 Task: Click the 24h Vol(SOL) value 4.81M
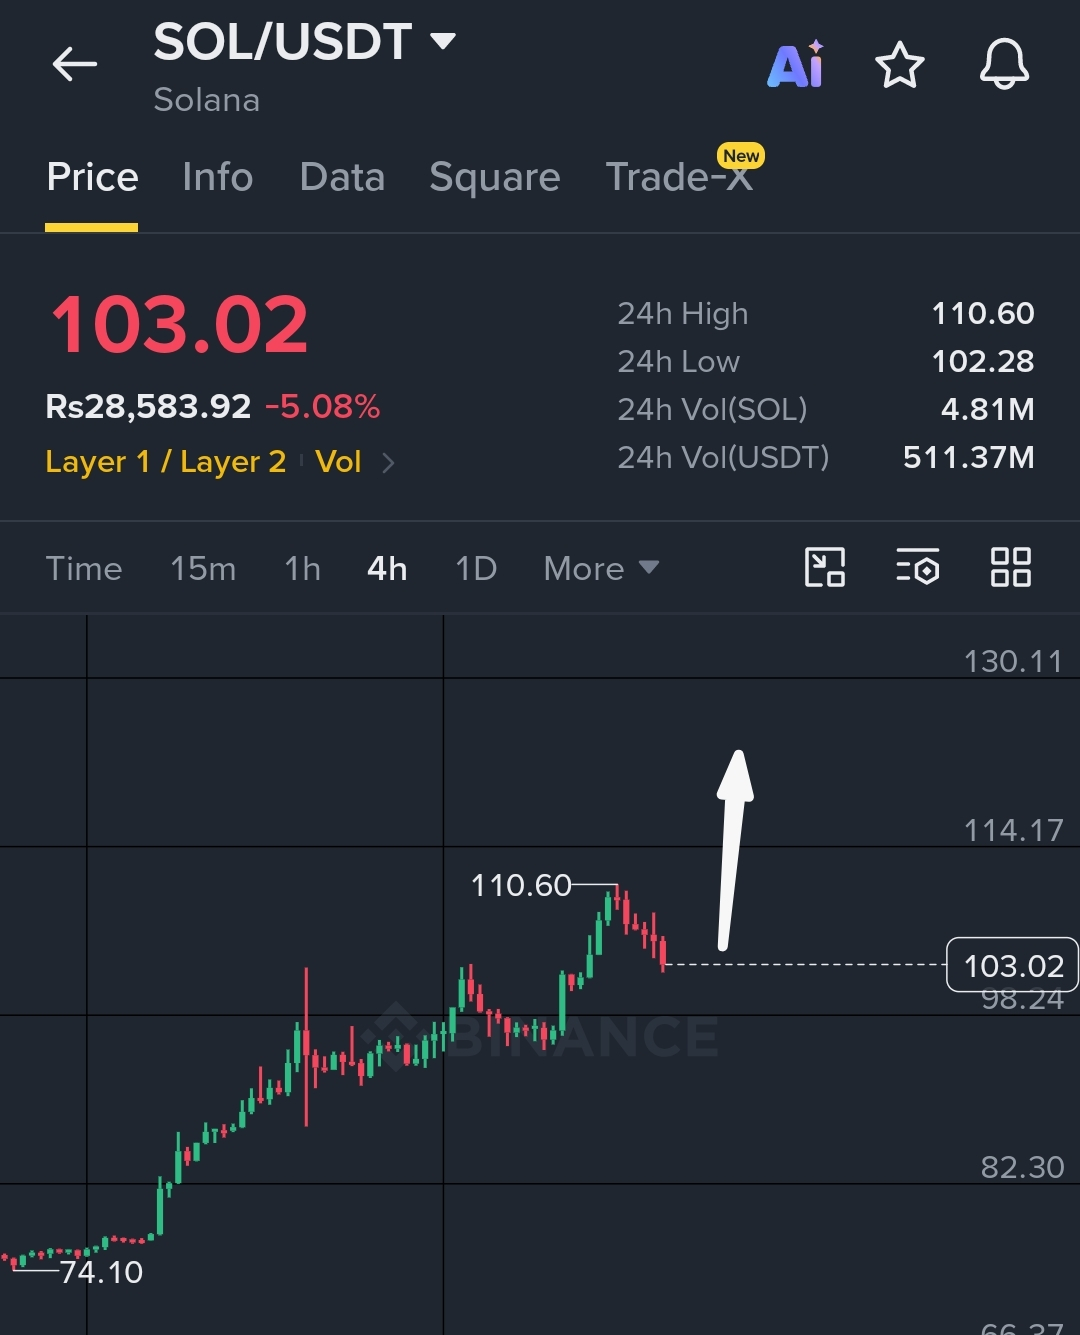point(987,409)
